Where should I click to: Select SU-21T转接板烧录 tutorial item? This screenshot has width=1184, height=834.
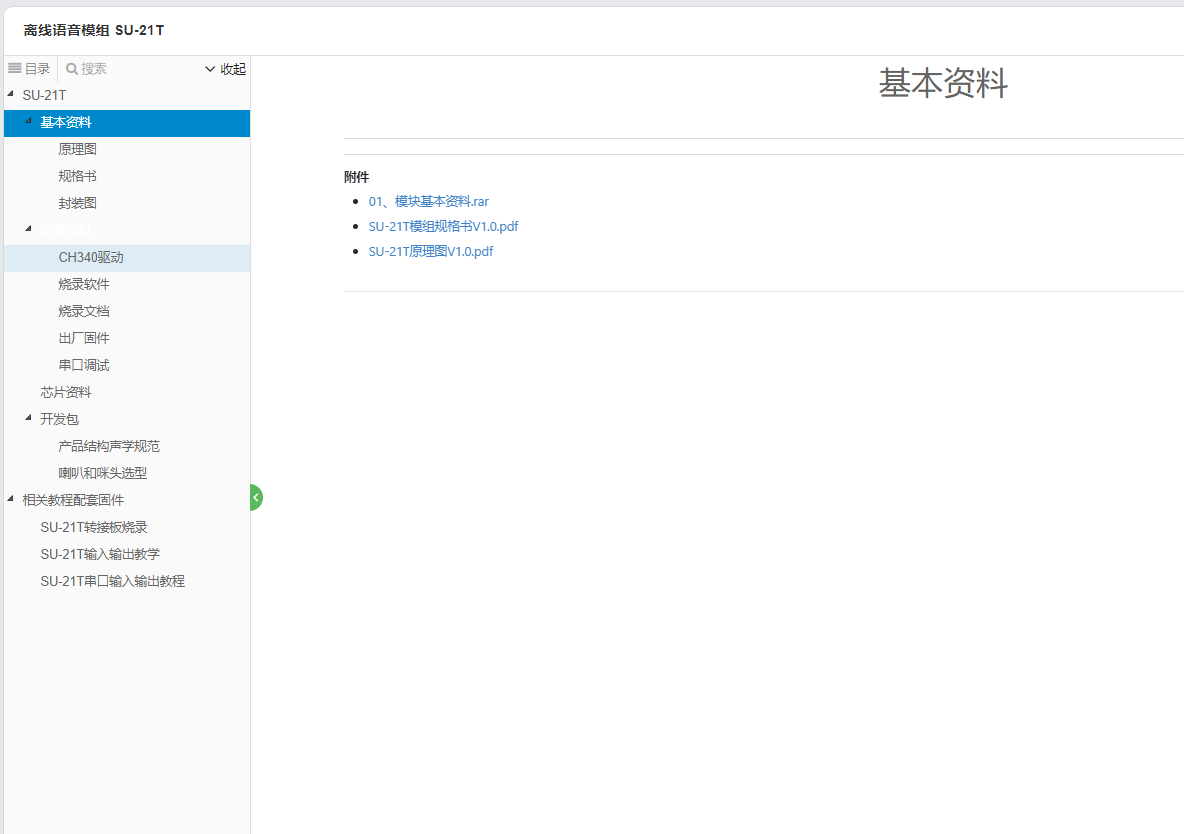tap(94, 527)
